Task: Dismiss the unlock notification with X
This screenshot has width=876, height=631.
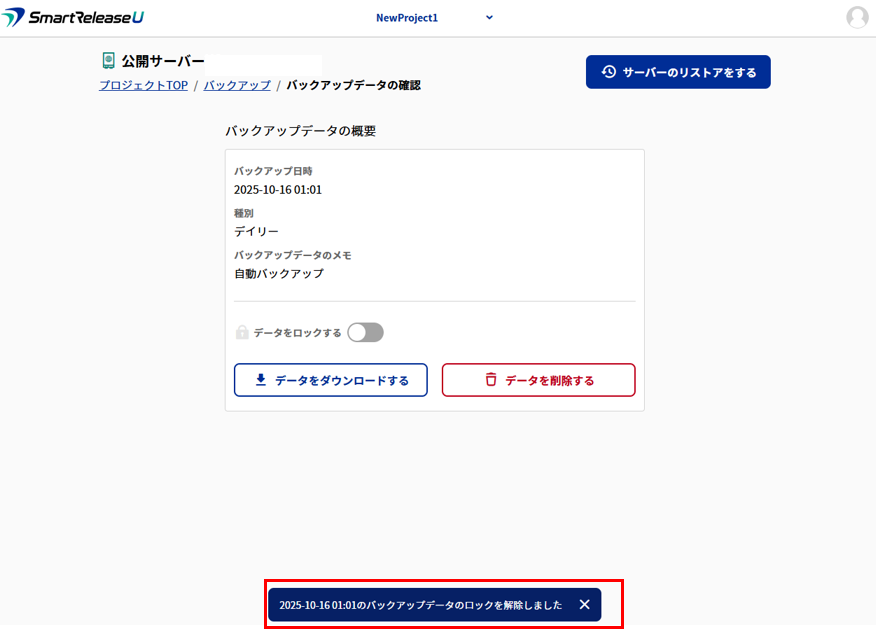Action: (x=584, y=605)
